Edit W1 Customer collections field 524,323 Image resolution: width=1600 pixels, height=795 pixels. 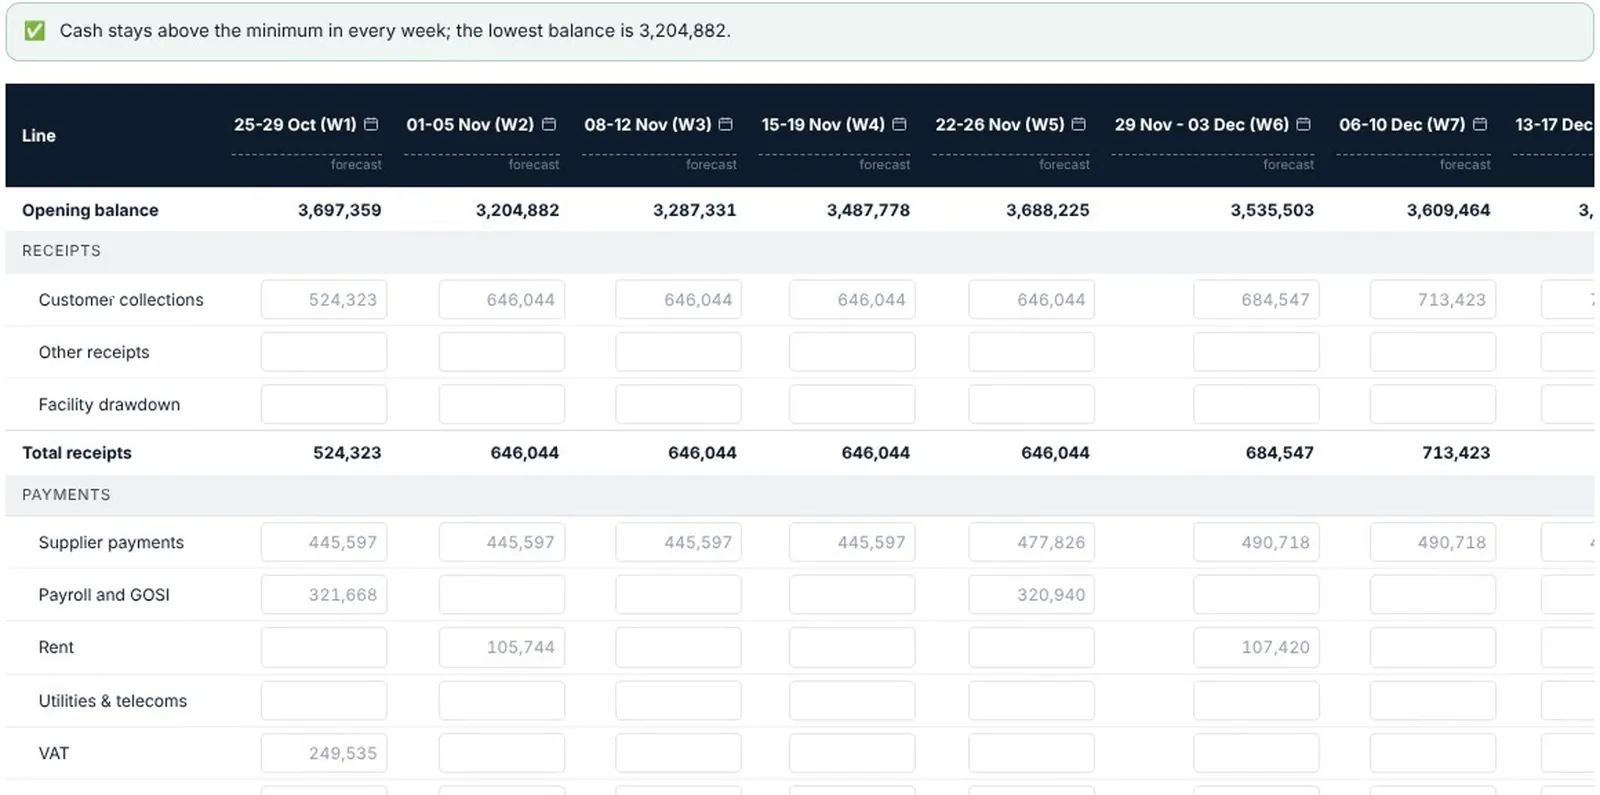[x=324, y=300]
